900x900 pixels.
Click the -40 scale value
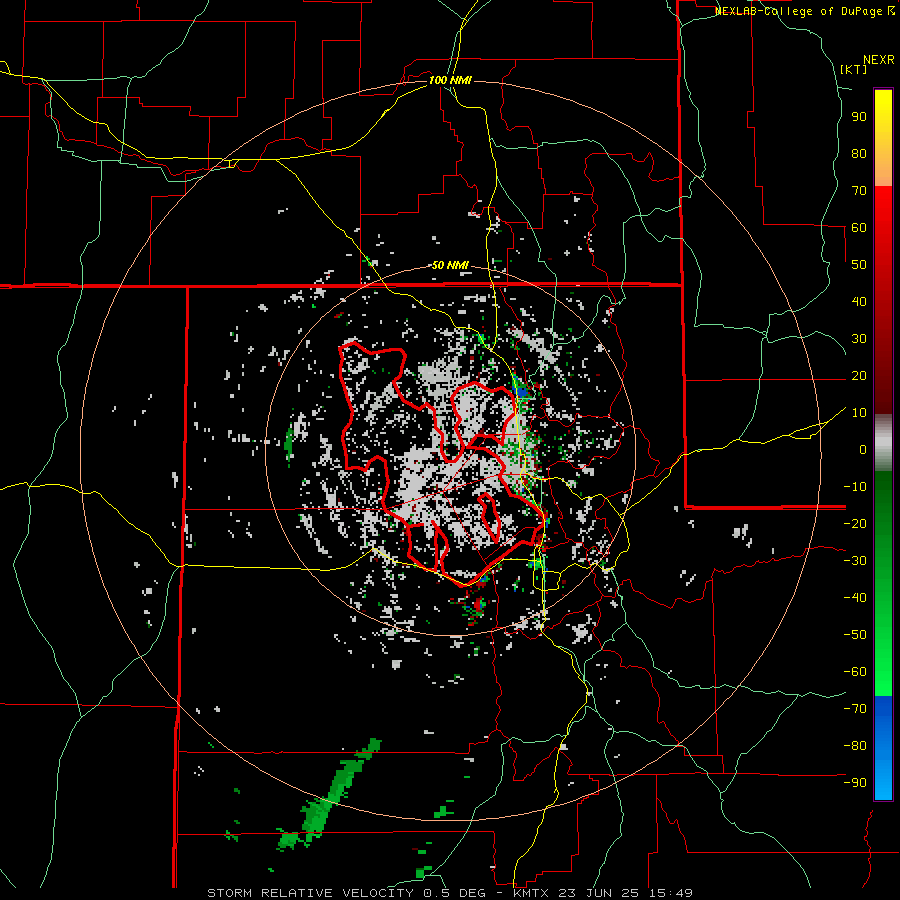pos(855,598)
